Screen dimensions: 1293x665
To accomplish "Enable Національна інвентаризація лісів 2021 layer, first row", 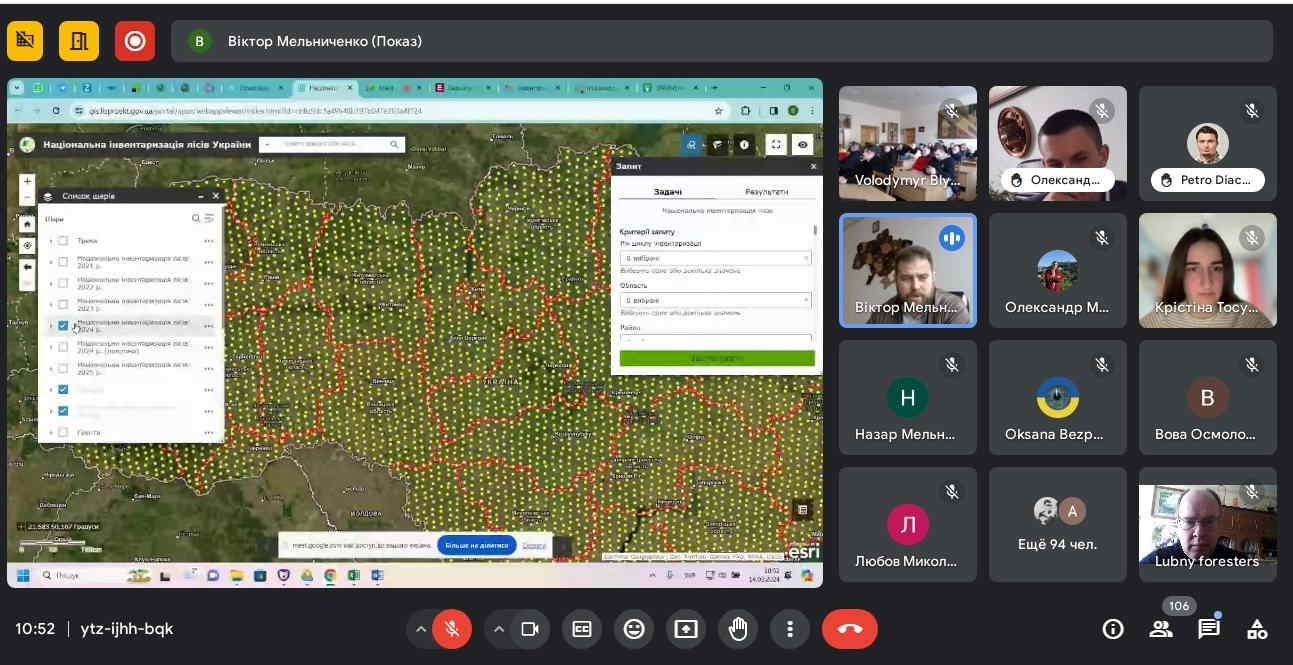I will [x=63, y=262].
